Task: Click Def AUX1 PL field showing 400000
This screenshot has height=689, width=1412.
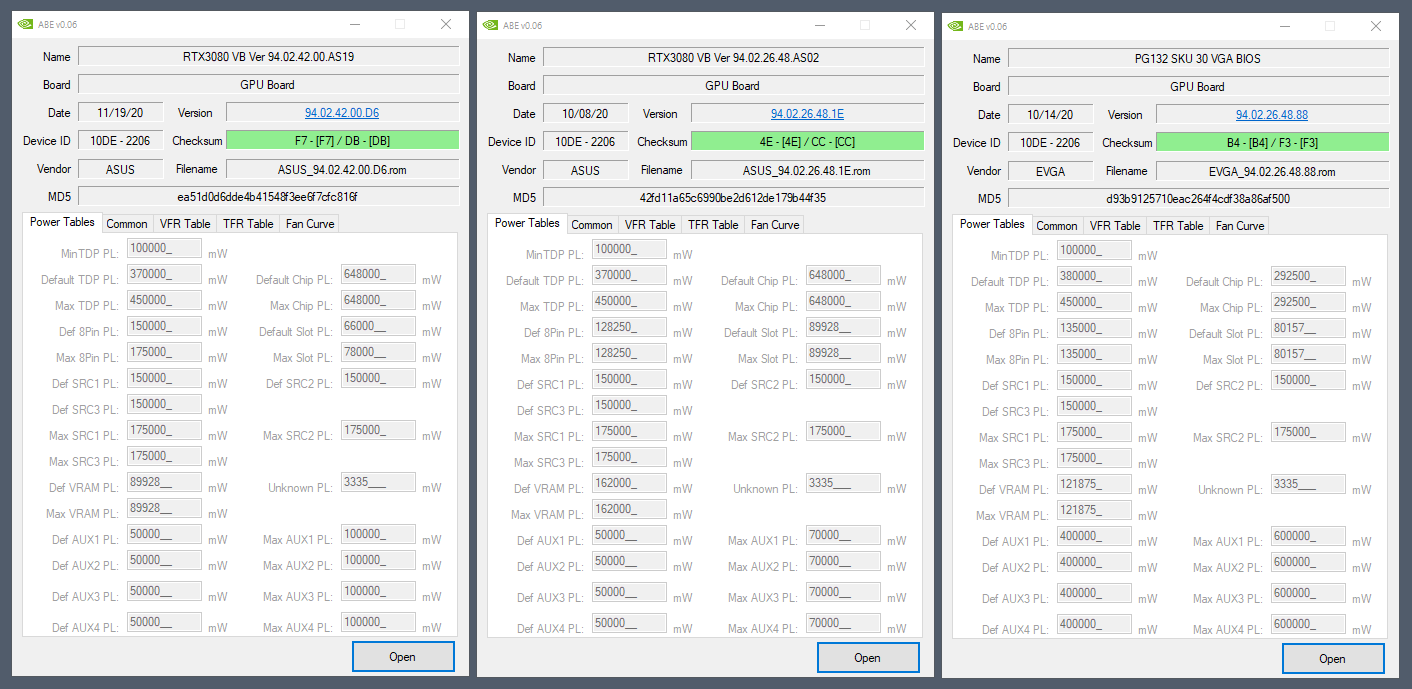Action: [1094, 536]
